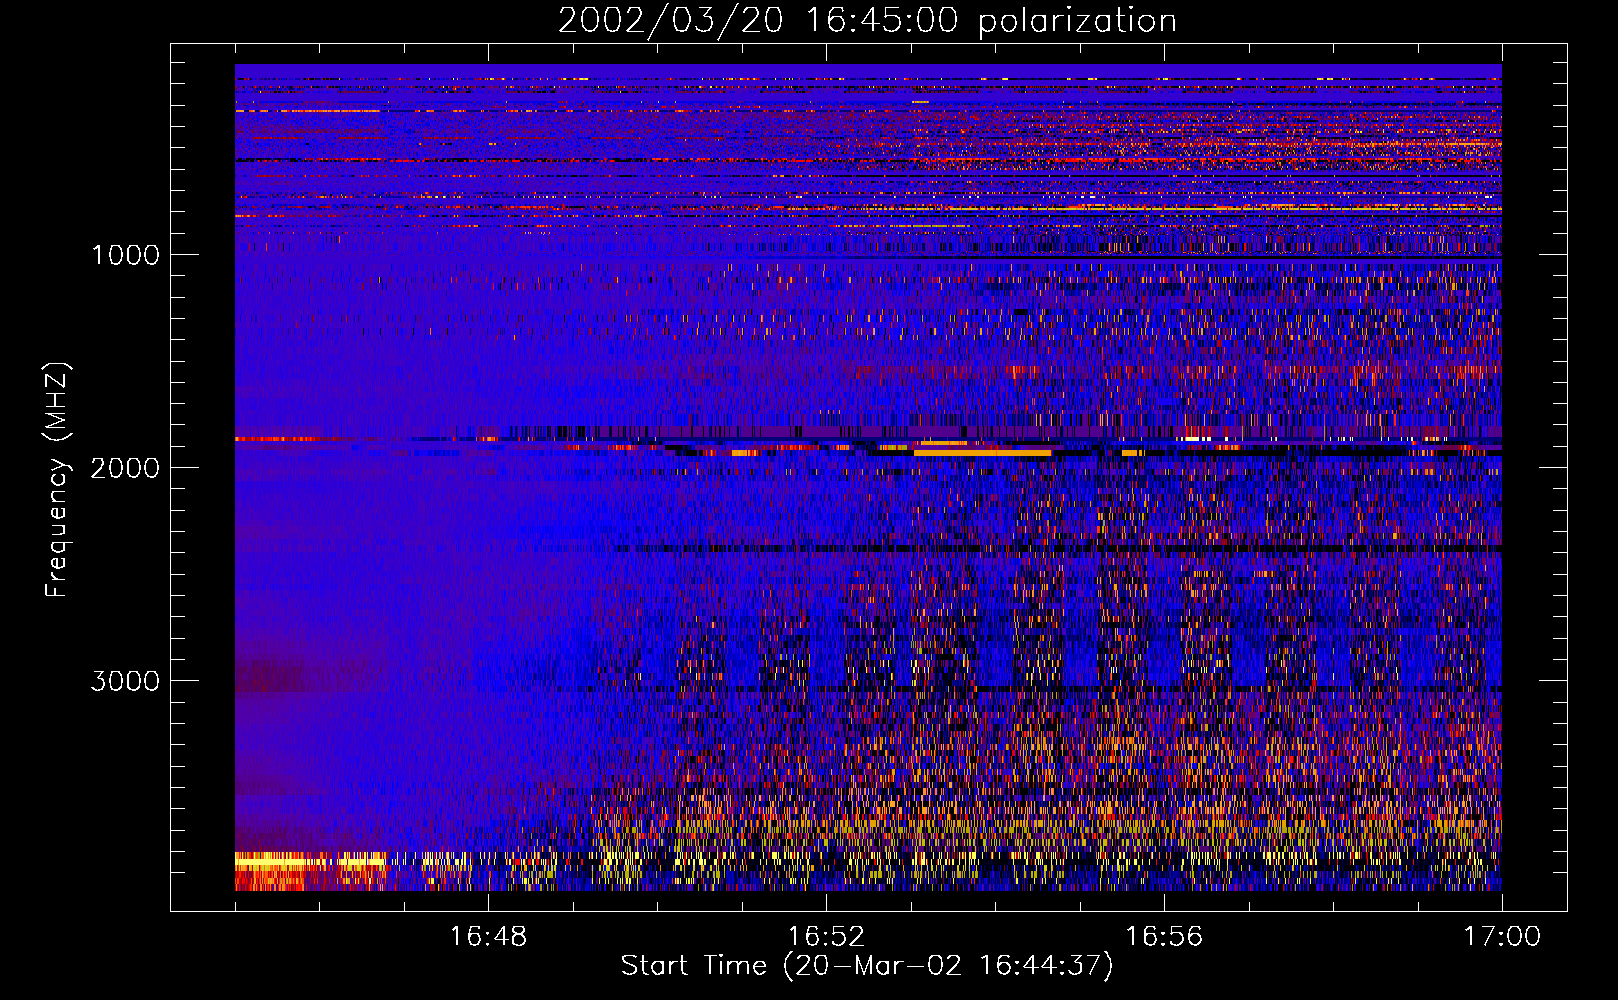Image resolution: width=1618 pixels, height=1000 pixels.
Task: Click the long orange bar near 2000 MHz
Action: coord(982,453)
